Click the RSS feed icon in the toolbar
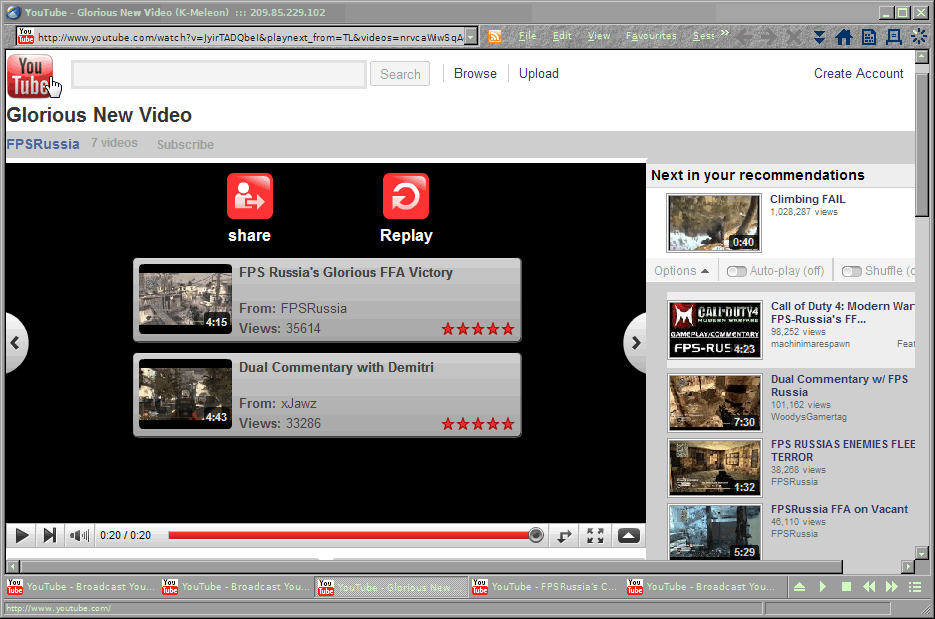Viewport: 935px width, 619px height. [x=494, y=36]
